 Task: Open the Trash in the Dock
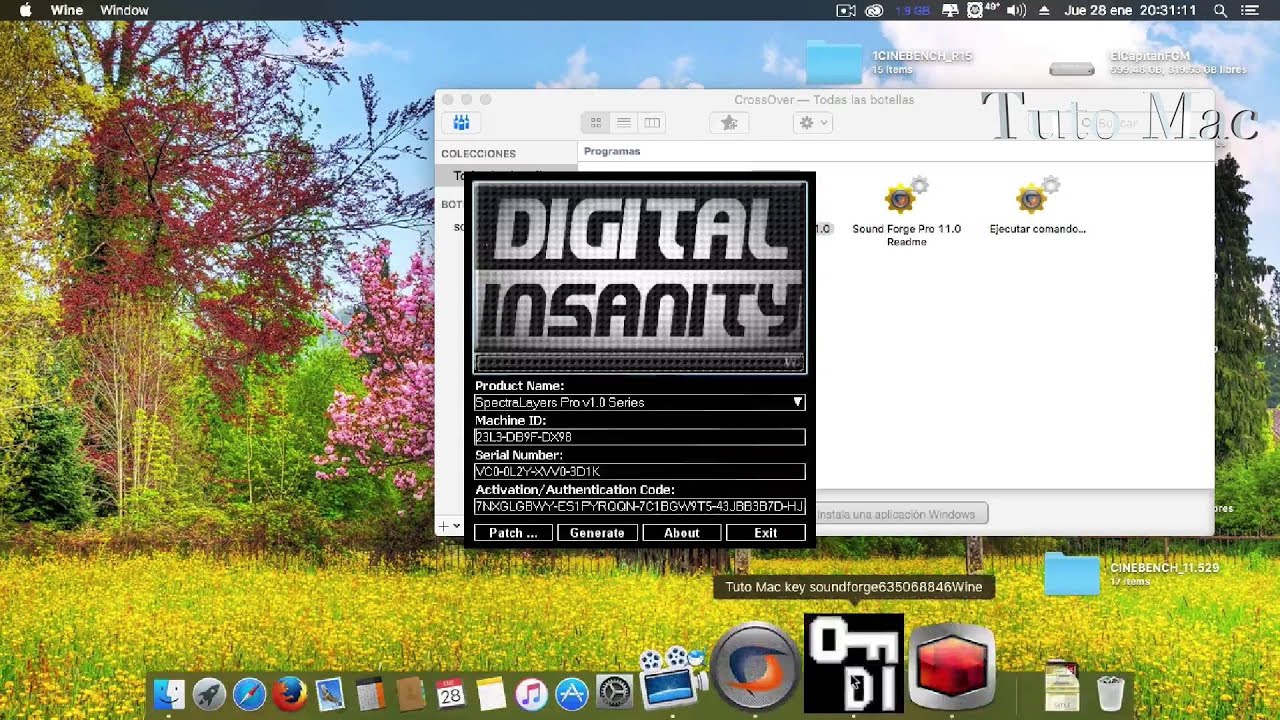point(1110,693)
